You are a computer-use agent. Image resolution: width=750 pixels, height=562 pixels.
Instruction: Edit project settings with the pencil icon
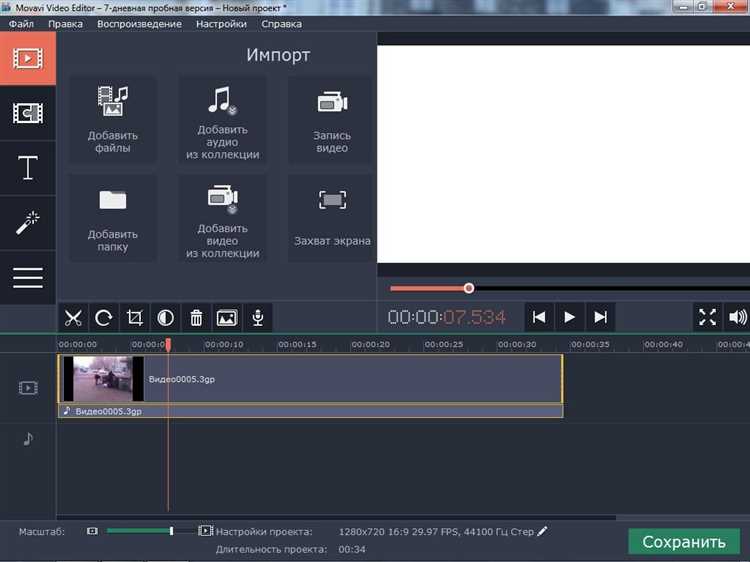pyautogui.click(x=543, y=531)
